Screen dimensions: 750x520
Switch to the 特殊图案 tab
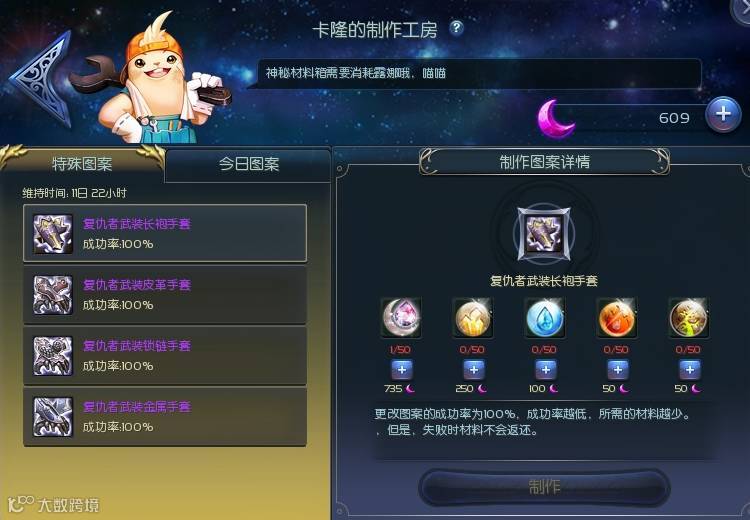click(x=82, y=164)
